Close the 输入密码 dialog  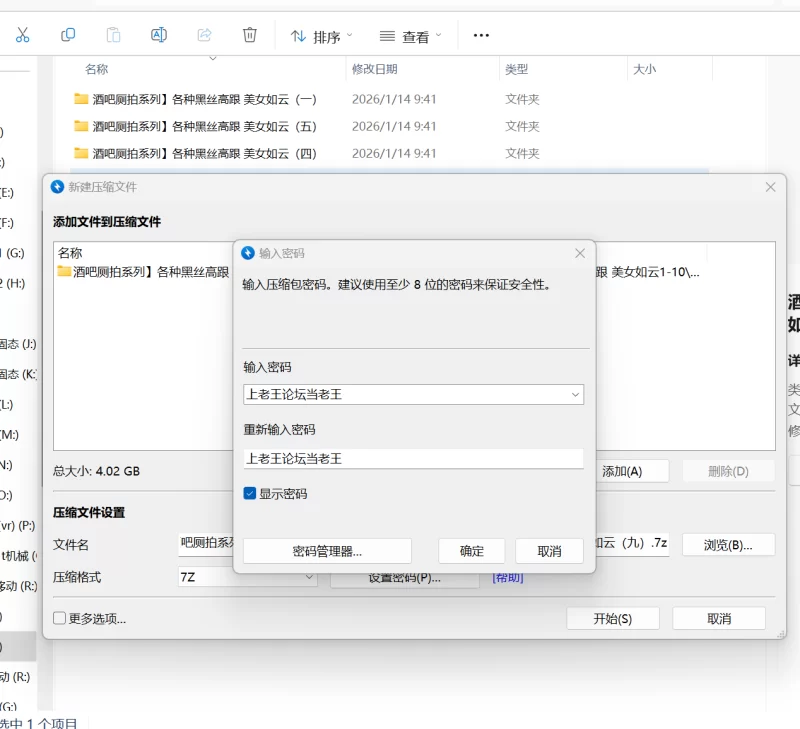[580, 253]
